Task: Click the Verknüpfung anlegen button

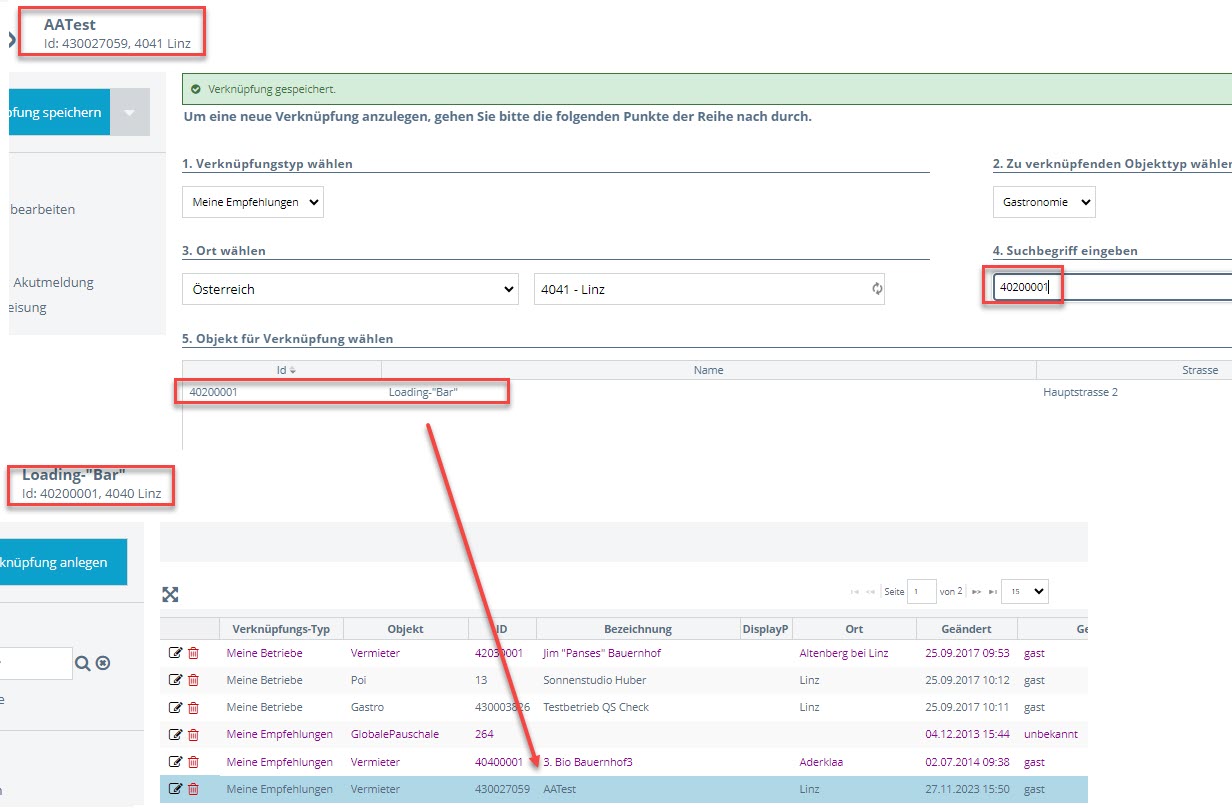Action: point(63,562)
